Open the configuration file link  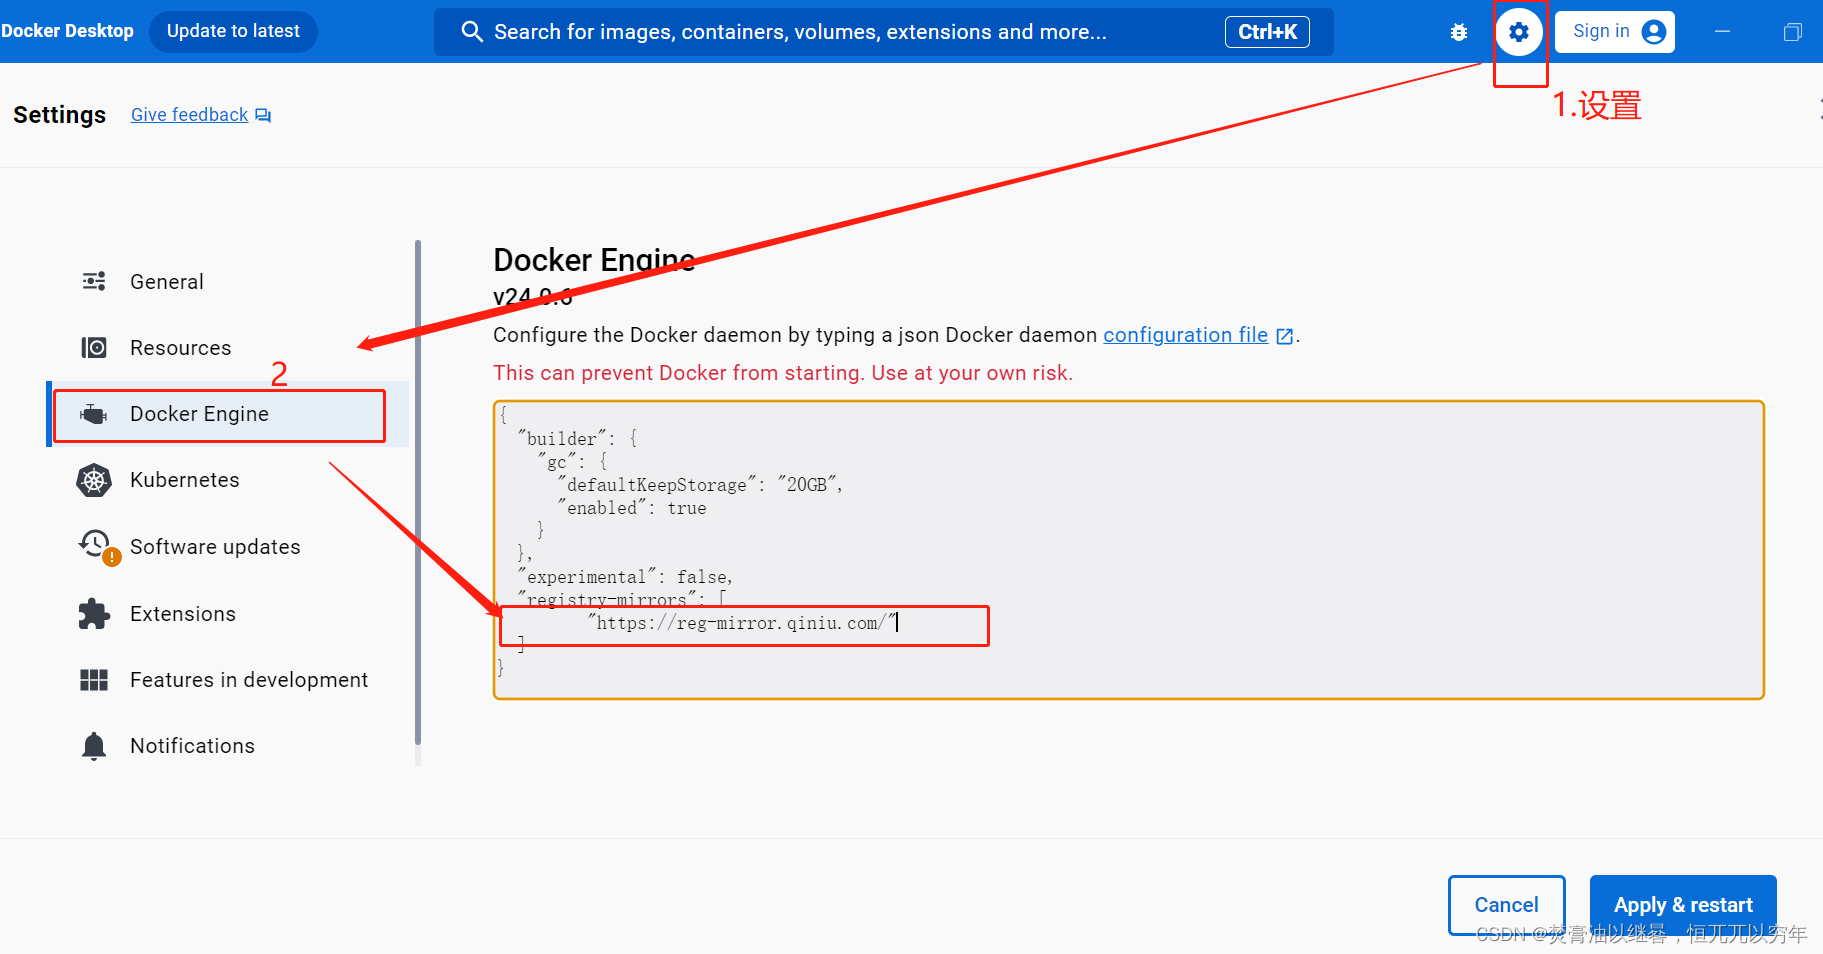tap(1186, 335)
